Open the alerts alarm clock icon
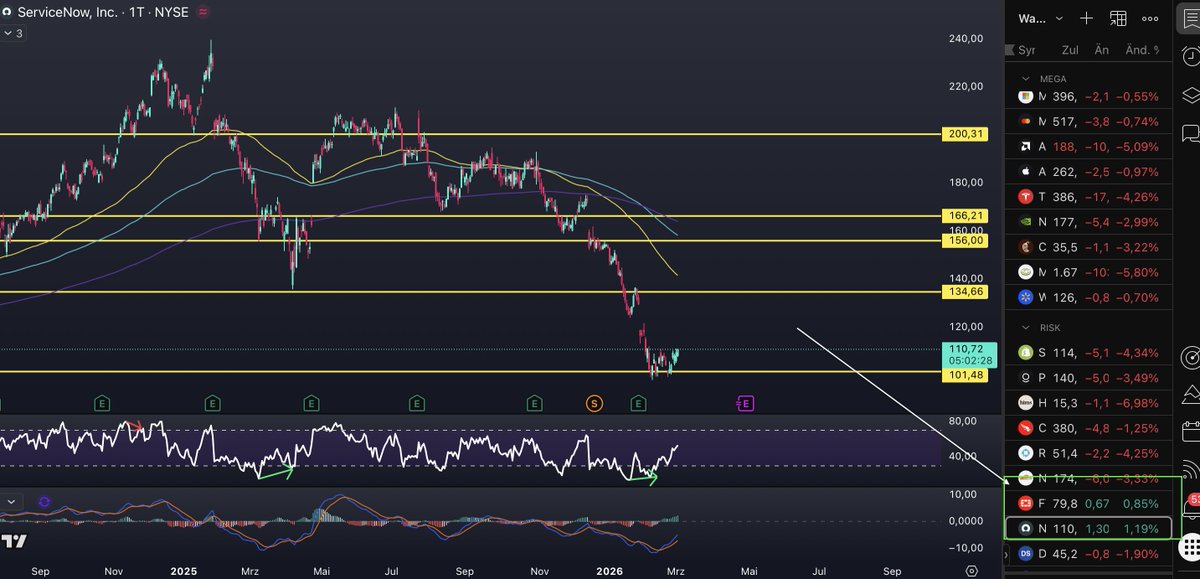 (x=1190, y=56)
